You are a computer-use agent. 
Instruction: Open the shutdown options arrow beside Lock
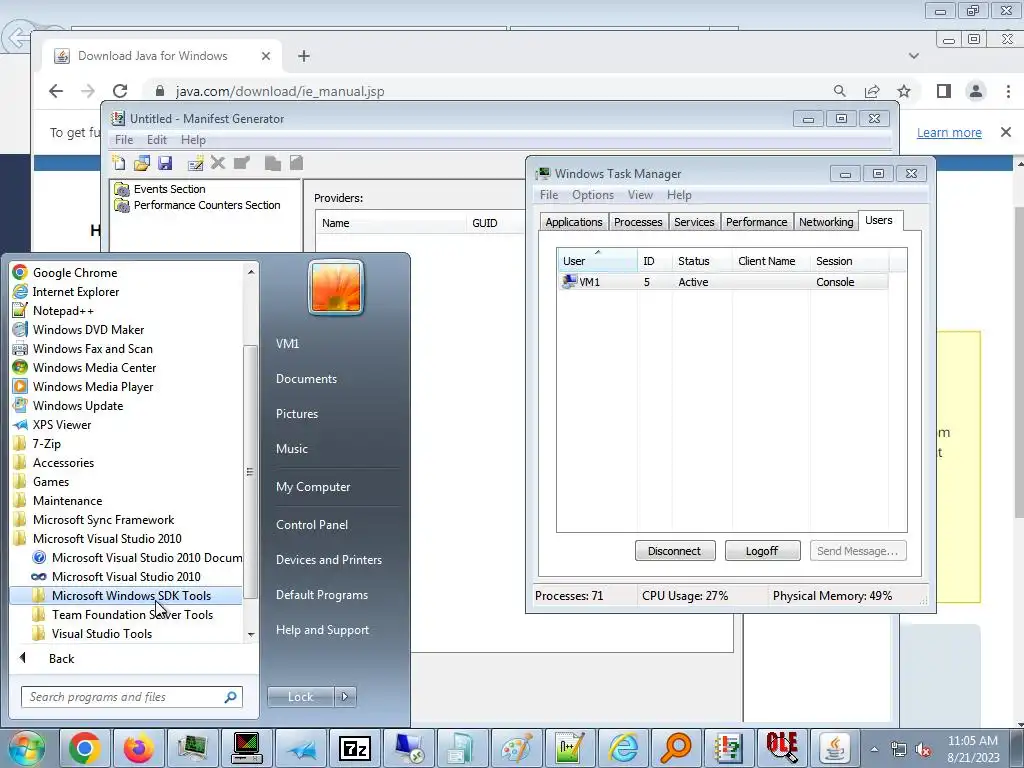[x=345, y=697]
